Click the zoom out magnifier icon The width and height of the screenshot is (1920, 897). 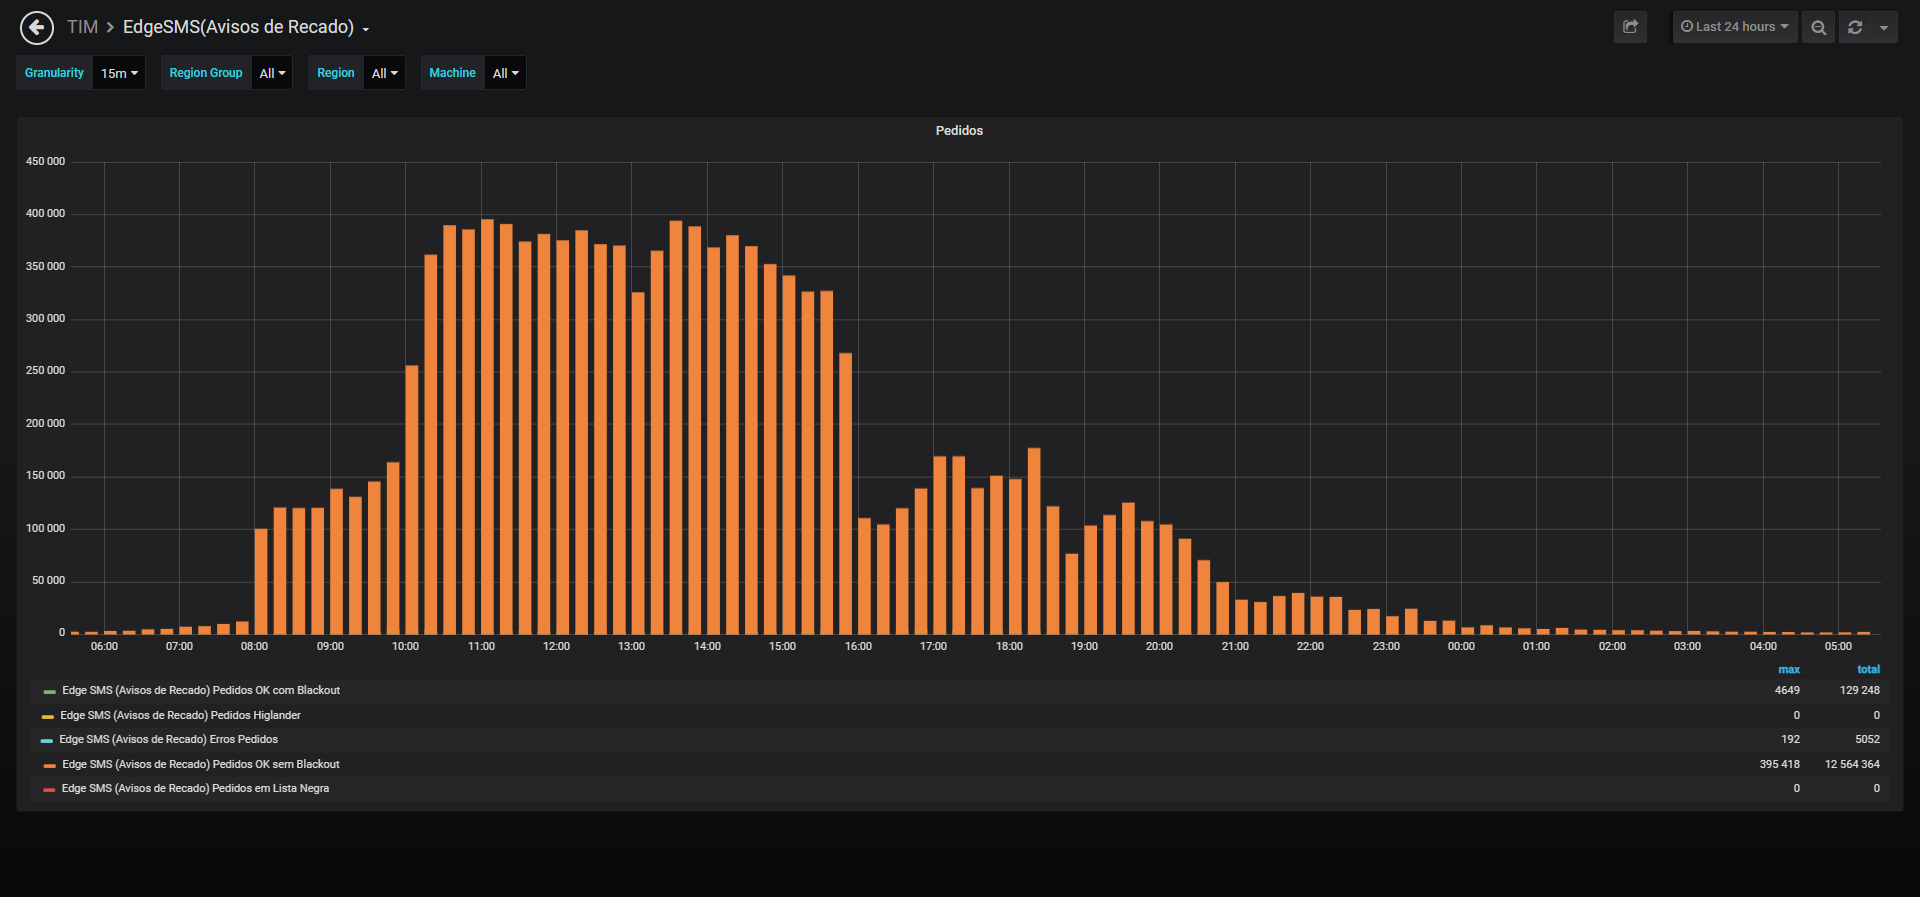point(1818,27)
